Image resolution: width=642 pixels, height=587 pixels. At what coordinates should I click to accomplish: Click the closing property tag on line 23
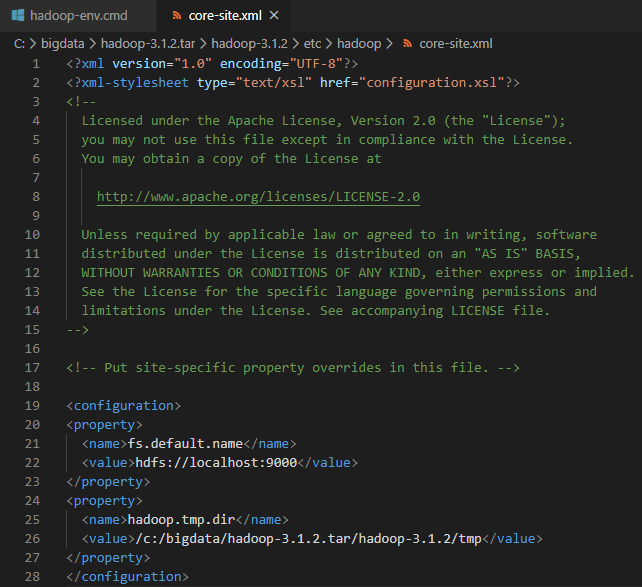[x=108, y=482]
